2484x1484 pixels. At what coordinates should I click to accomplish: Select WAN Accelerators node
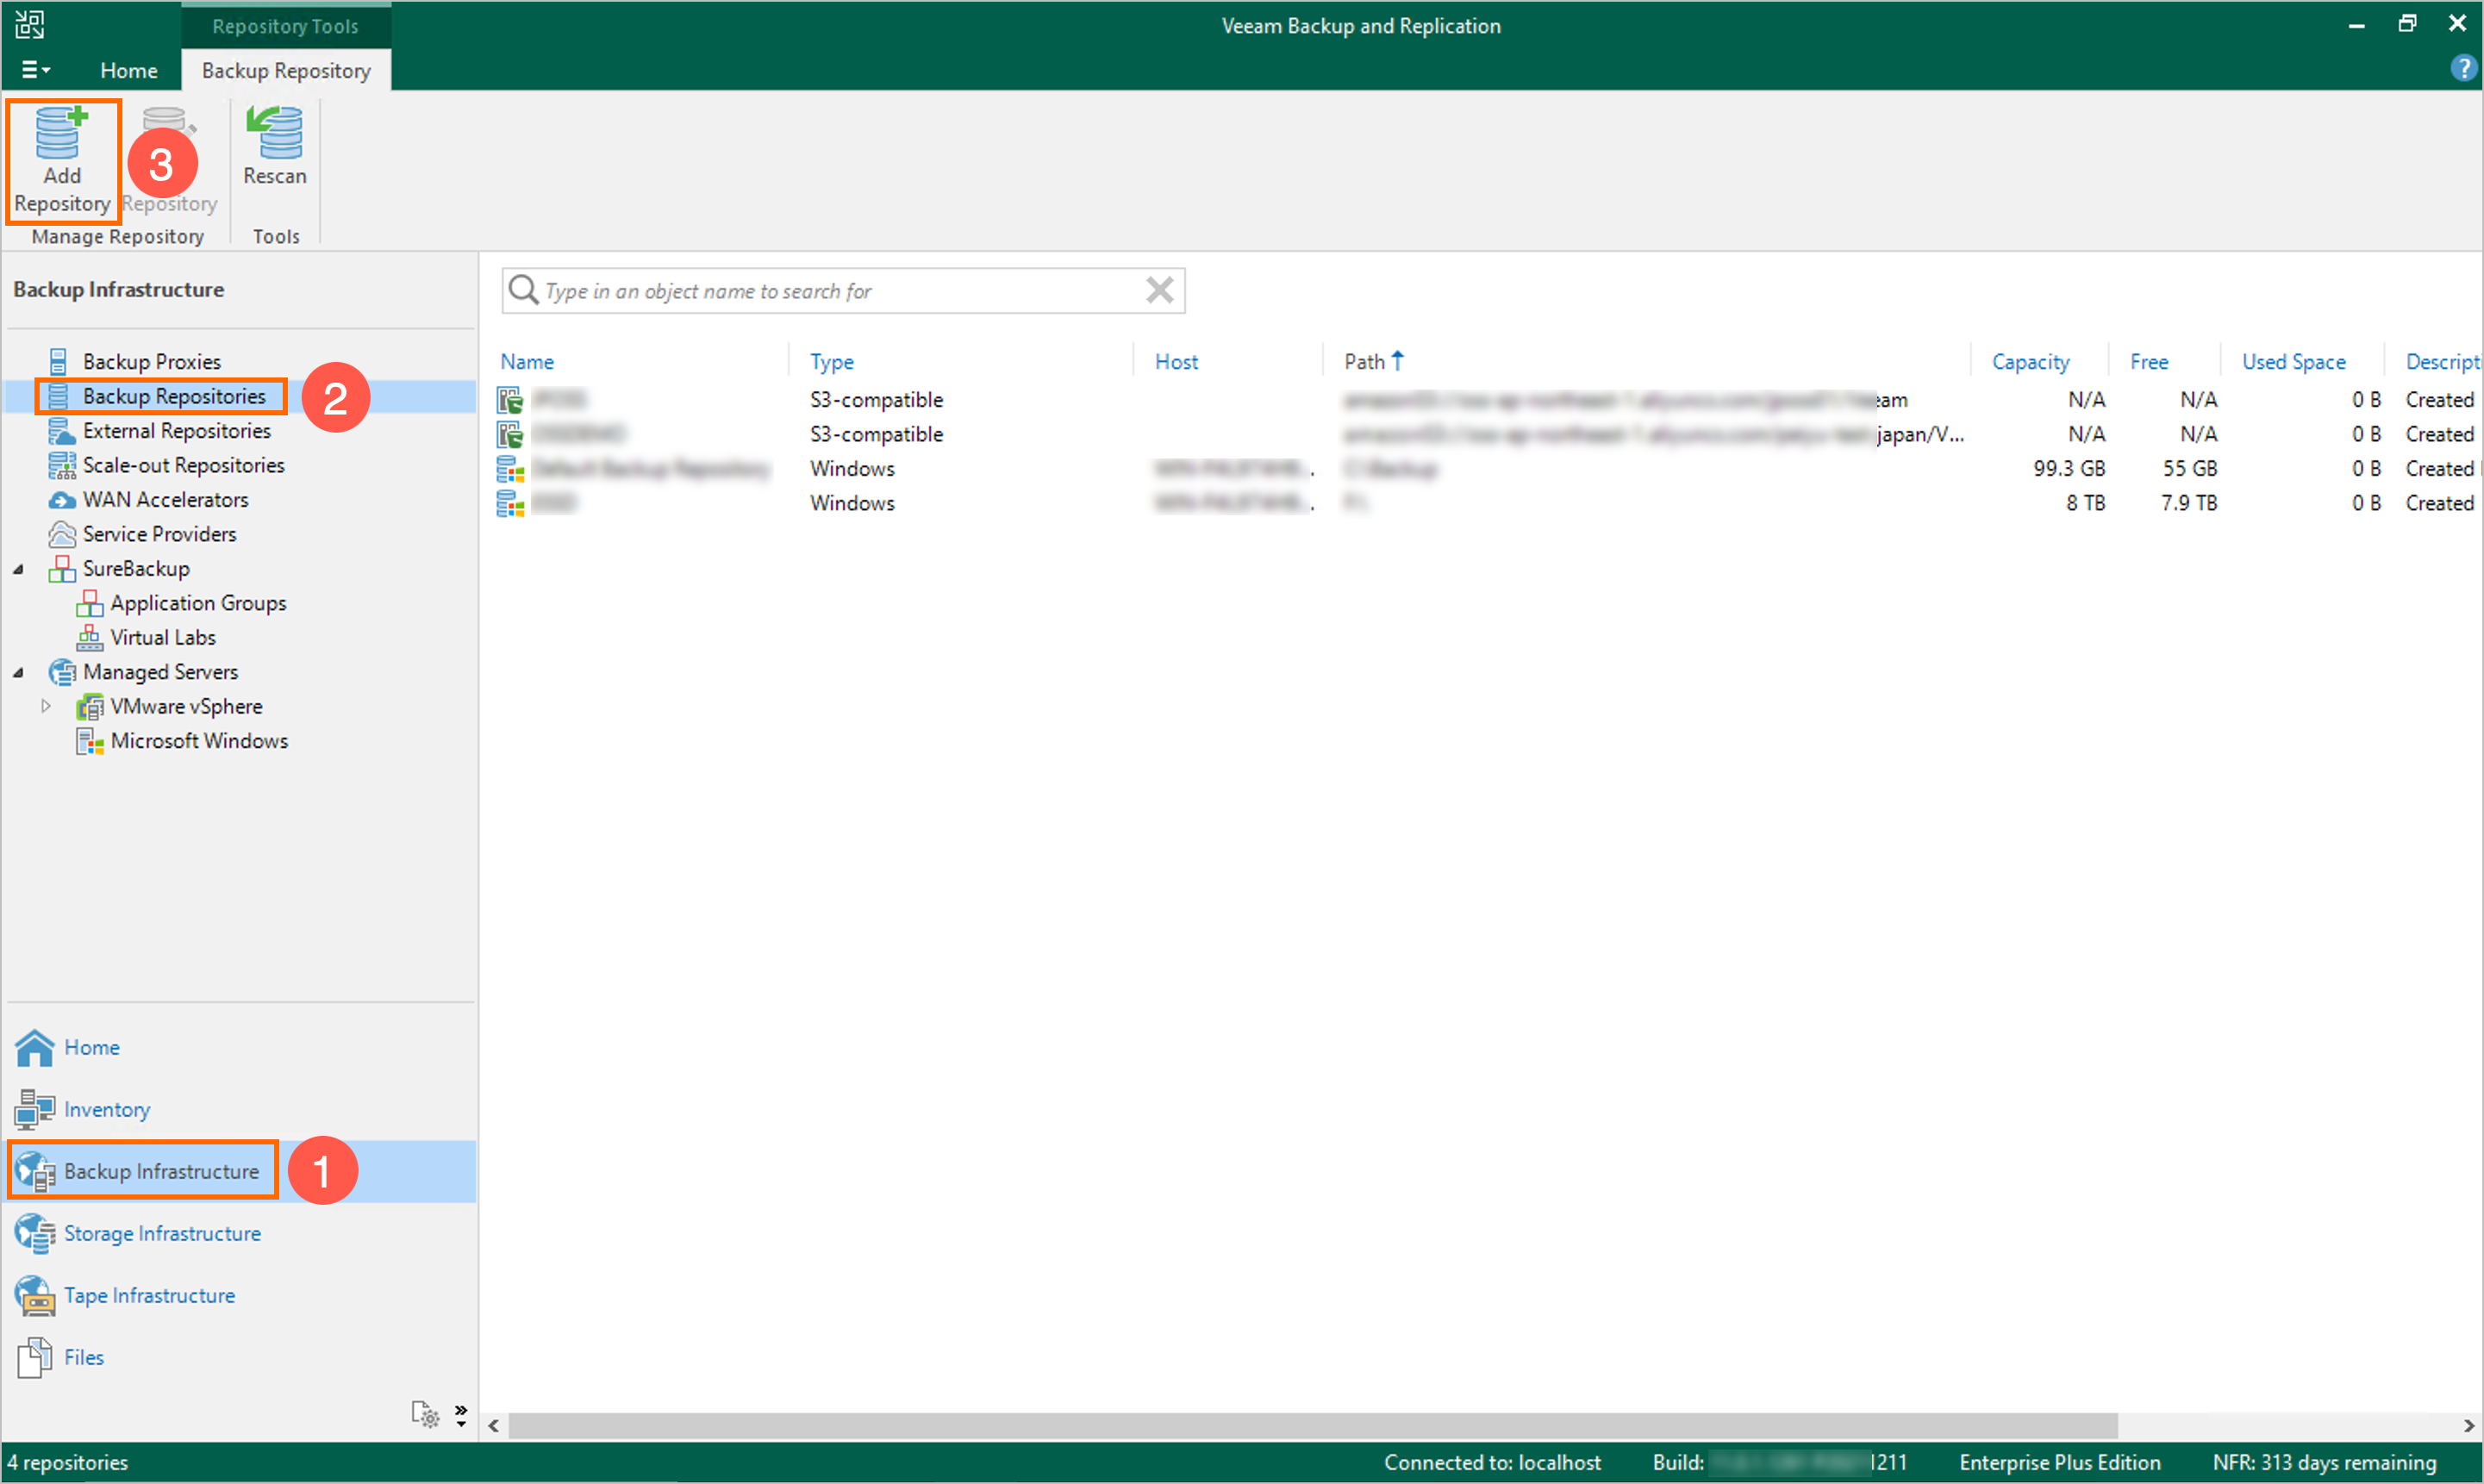[165, 499]
